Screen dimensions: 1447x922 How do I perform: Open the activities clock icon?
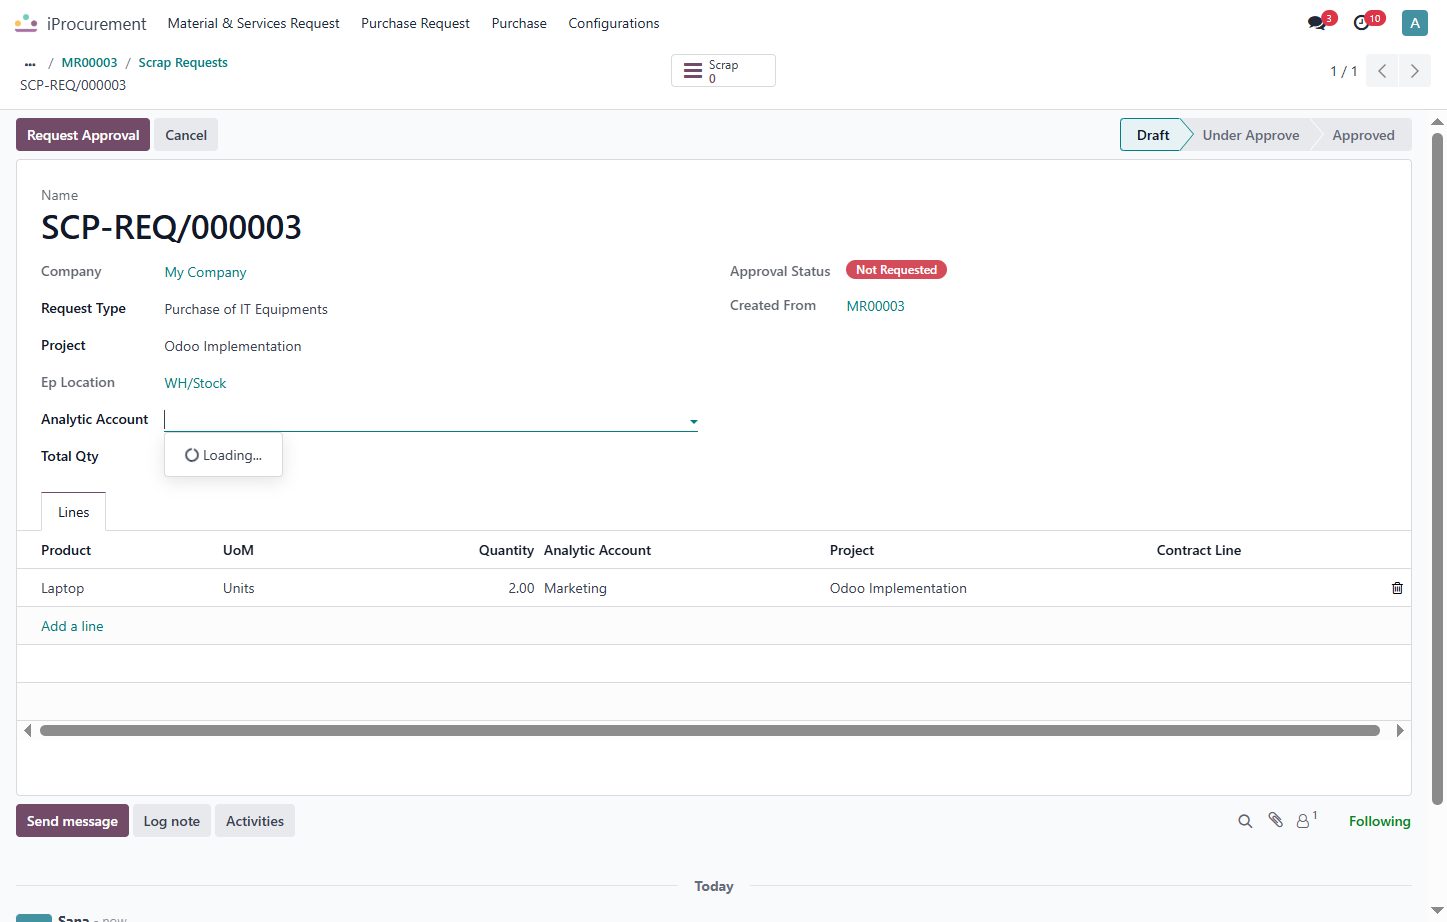(1362, 23)
